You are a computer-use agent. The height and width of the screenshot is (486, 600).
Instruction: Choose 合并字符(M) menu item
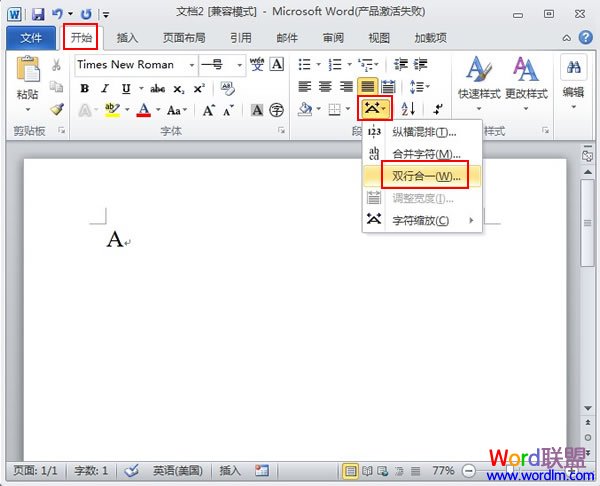[x=422, y=154]
